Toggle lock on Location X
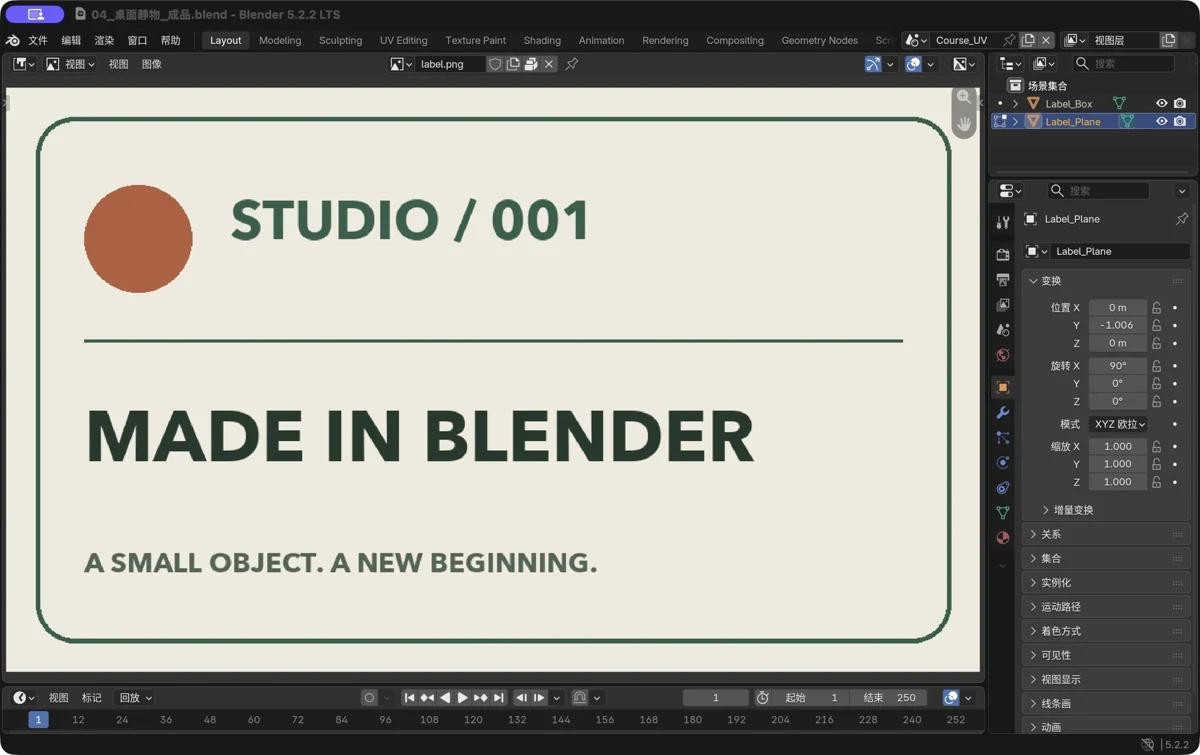The height and width of the screenshot is (755, 1200). pos(1157,308)
